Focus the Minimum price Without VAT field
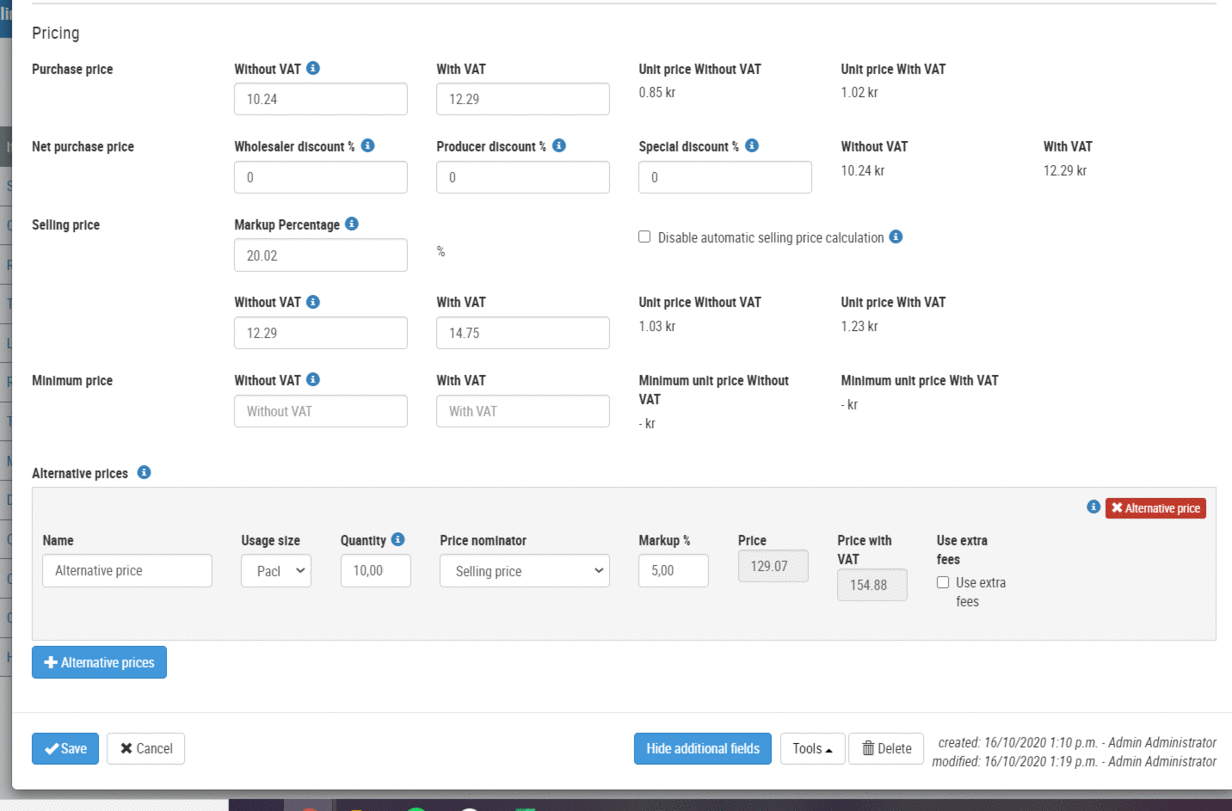Screen dimensions: 1232x811 320,411
